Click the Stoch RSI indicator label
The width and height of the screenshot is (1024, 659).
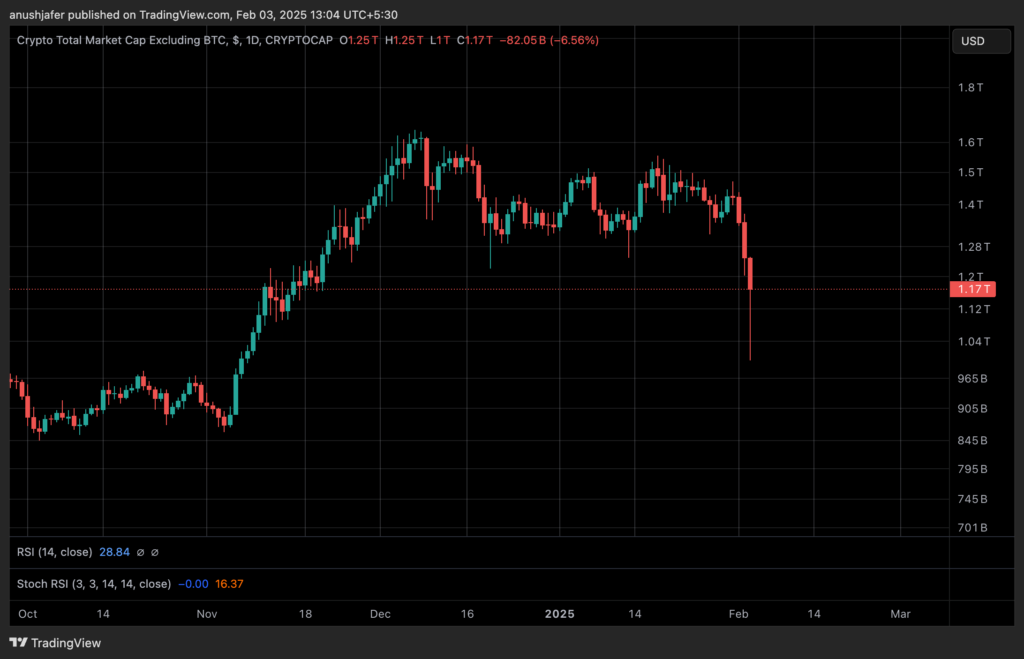94,583
